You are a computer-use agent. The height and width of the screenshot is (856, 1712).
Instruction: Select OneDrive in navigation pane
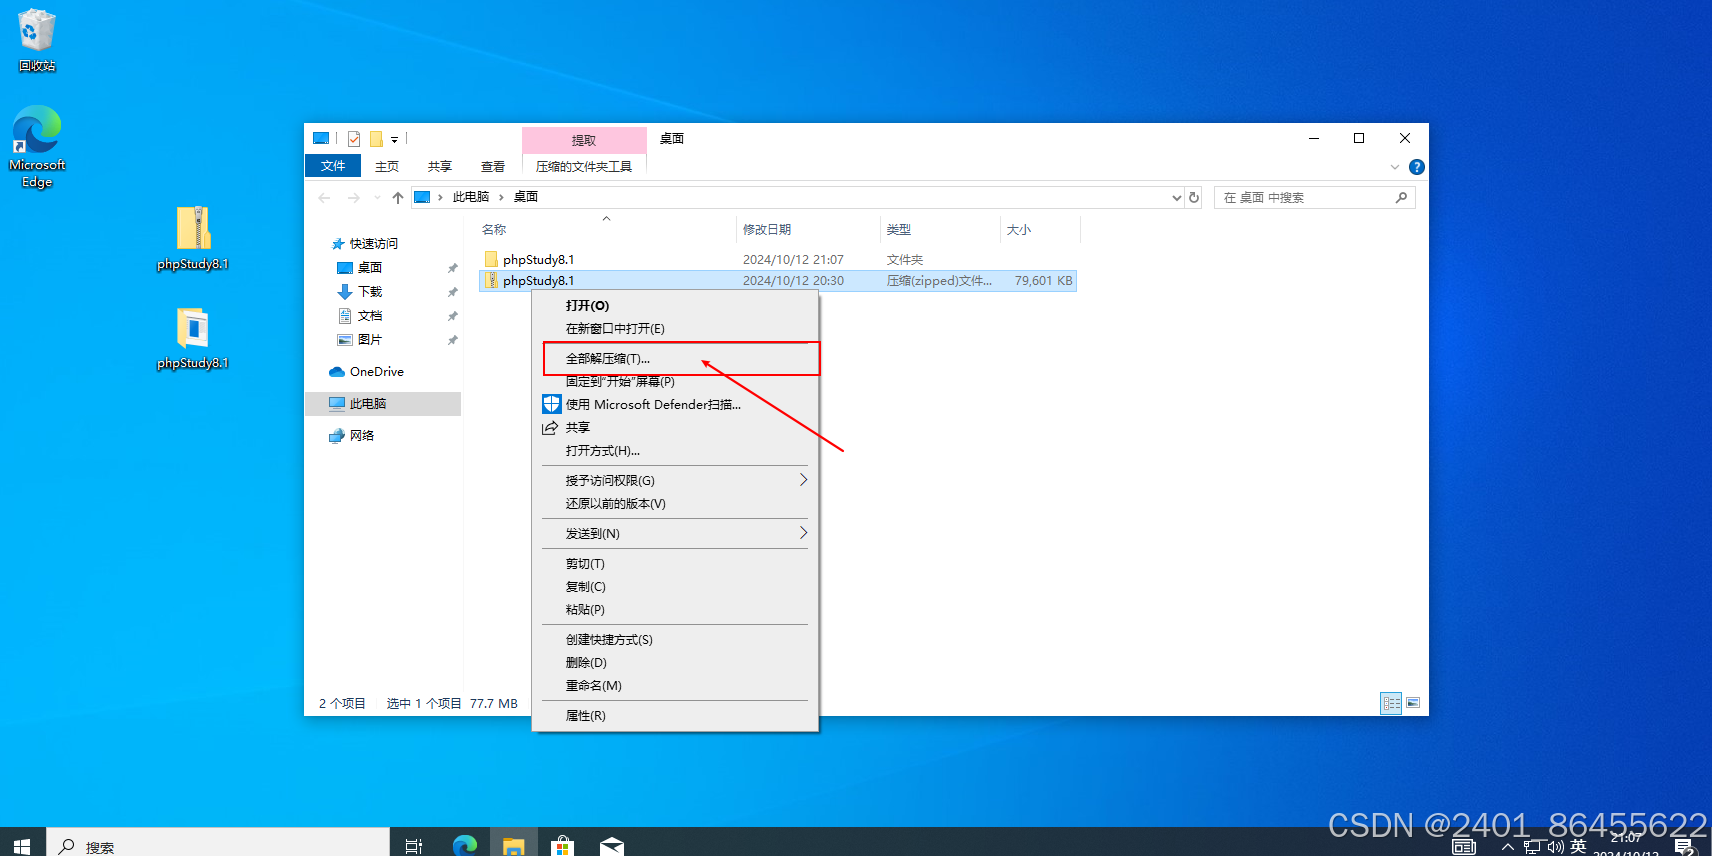[x=376, y=372]
